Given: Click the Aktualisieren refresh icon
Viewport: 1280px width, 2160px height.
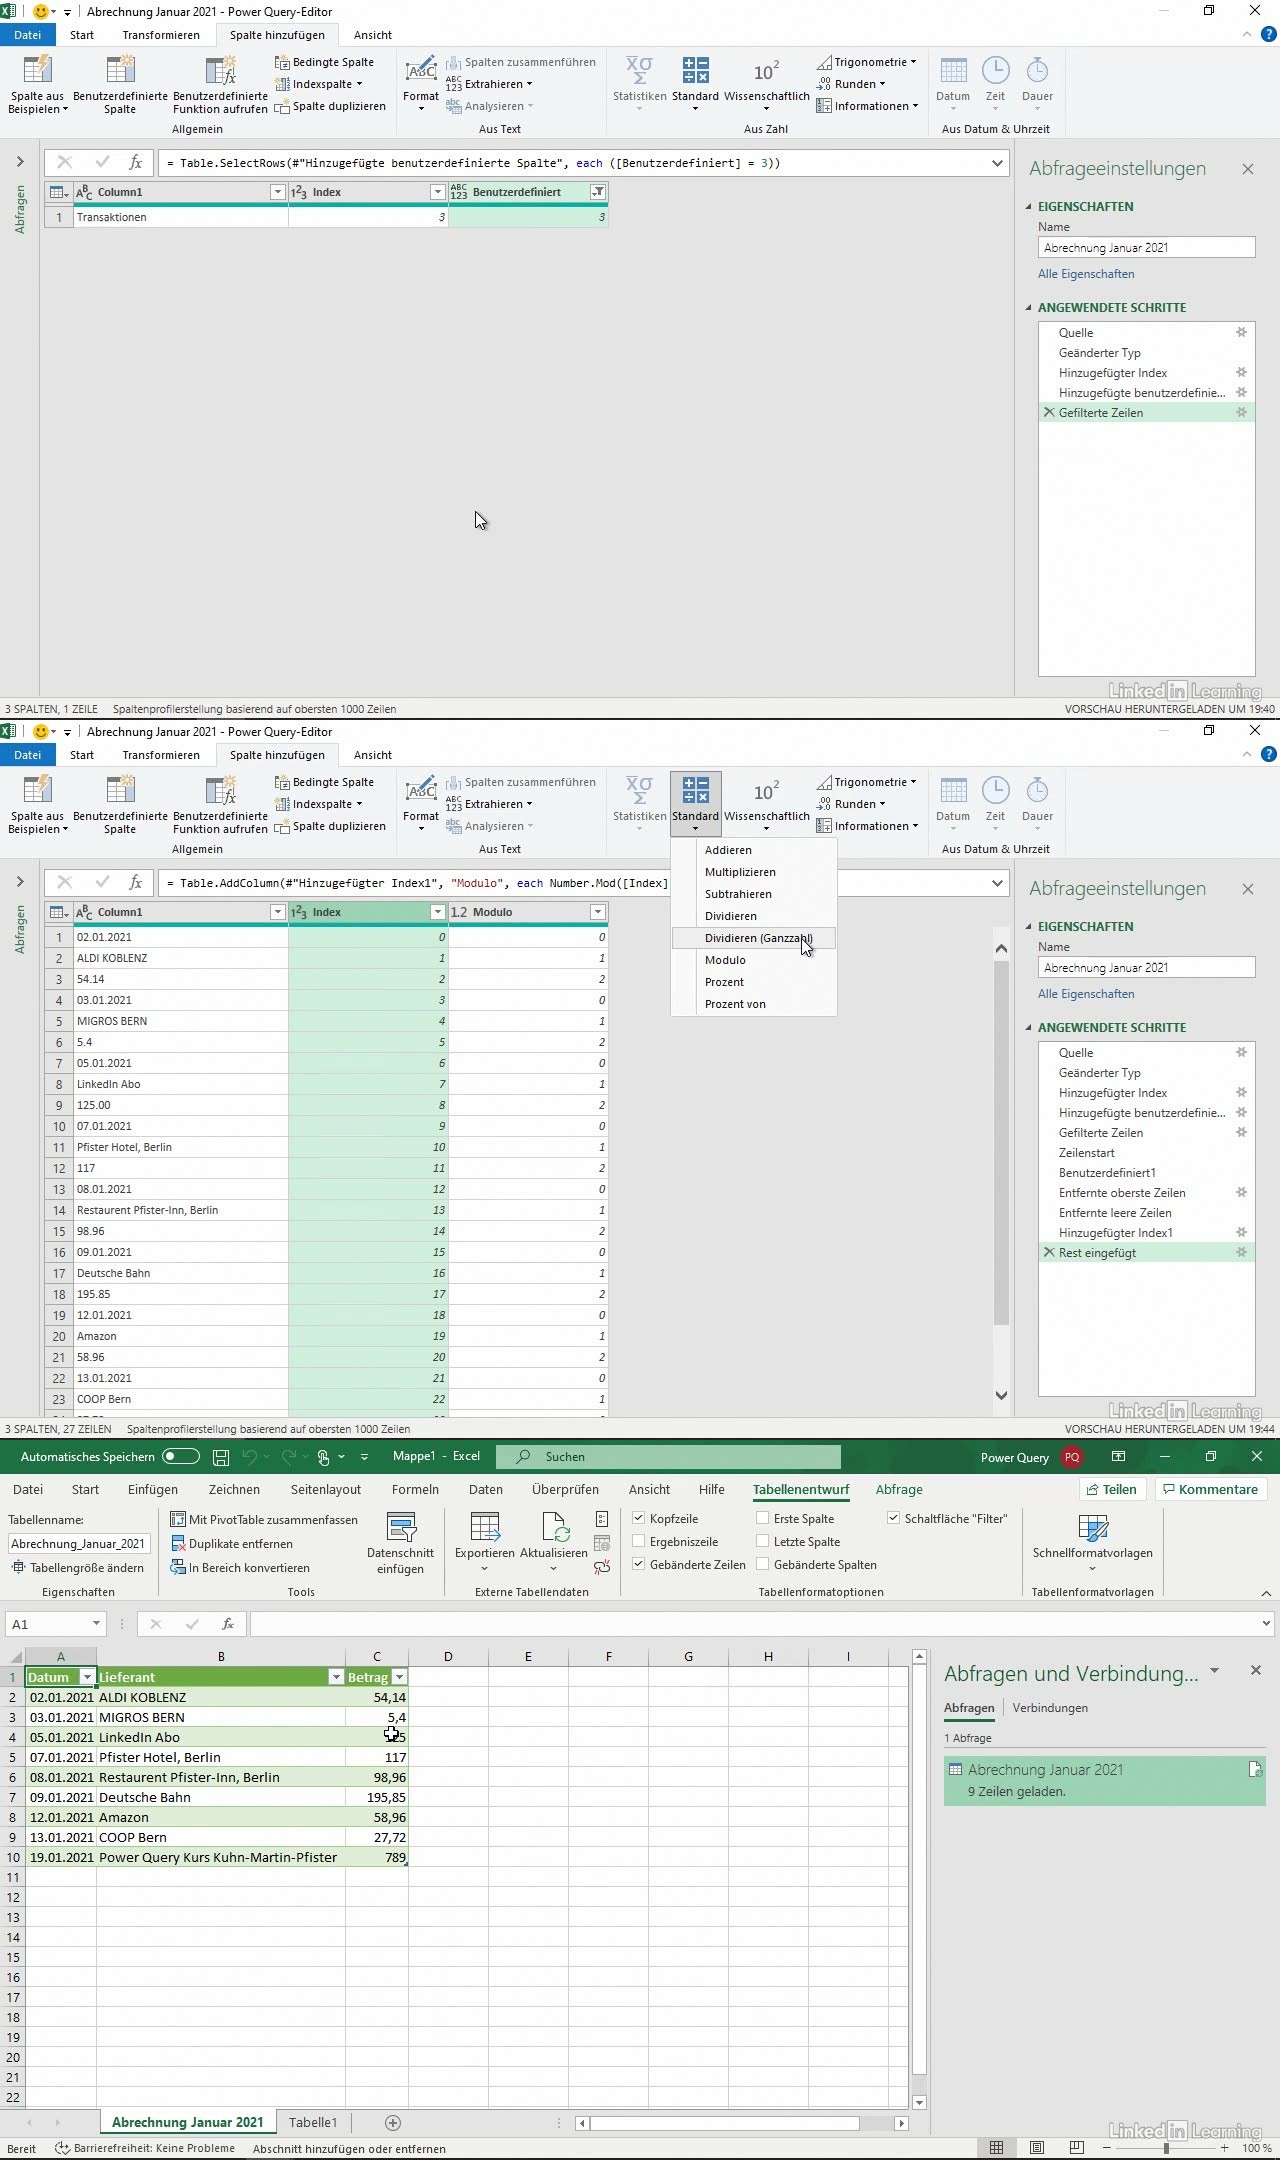Looking at the screenshot, I should coord(553,1528).
